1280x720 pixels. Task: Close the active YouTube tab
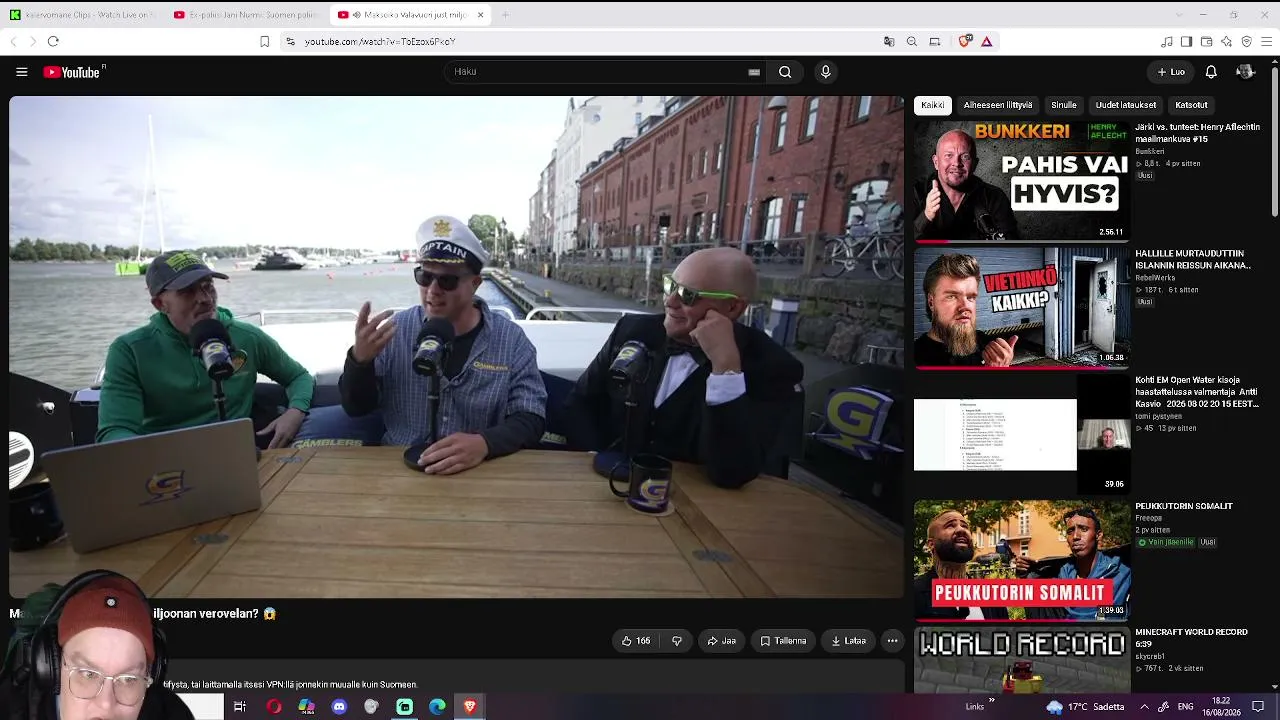point(480,15)
